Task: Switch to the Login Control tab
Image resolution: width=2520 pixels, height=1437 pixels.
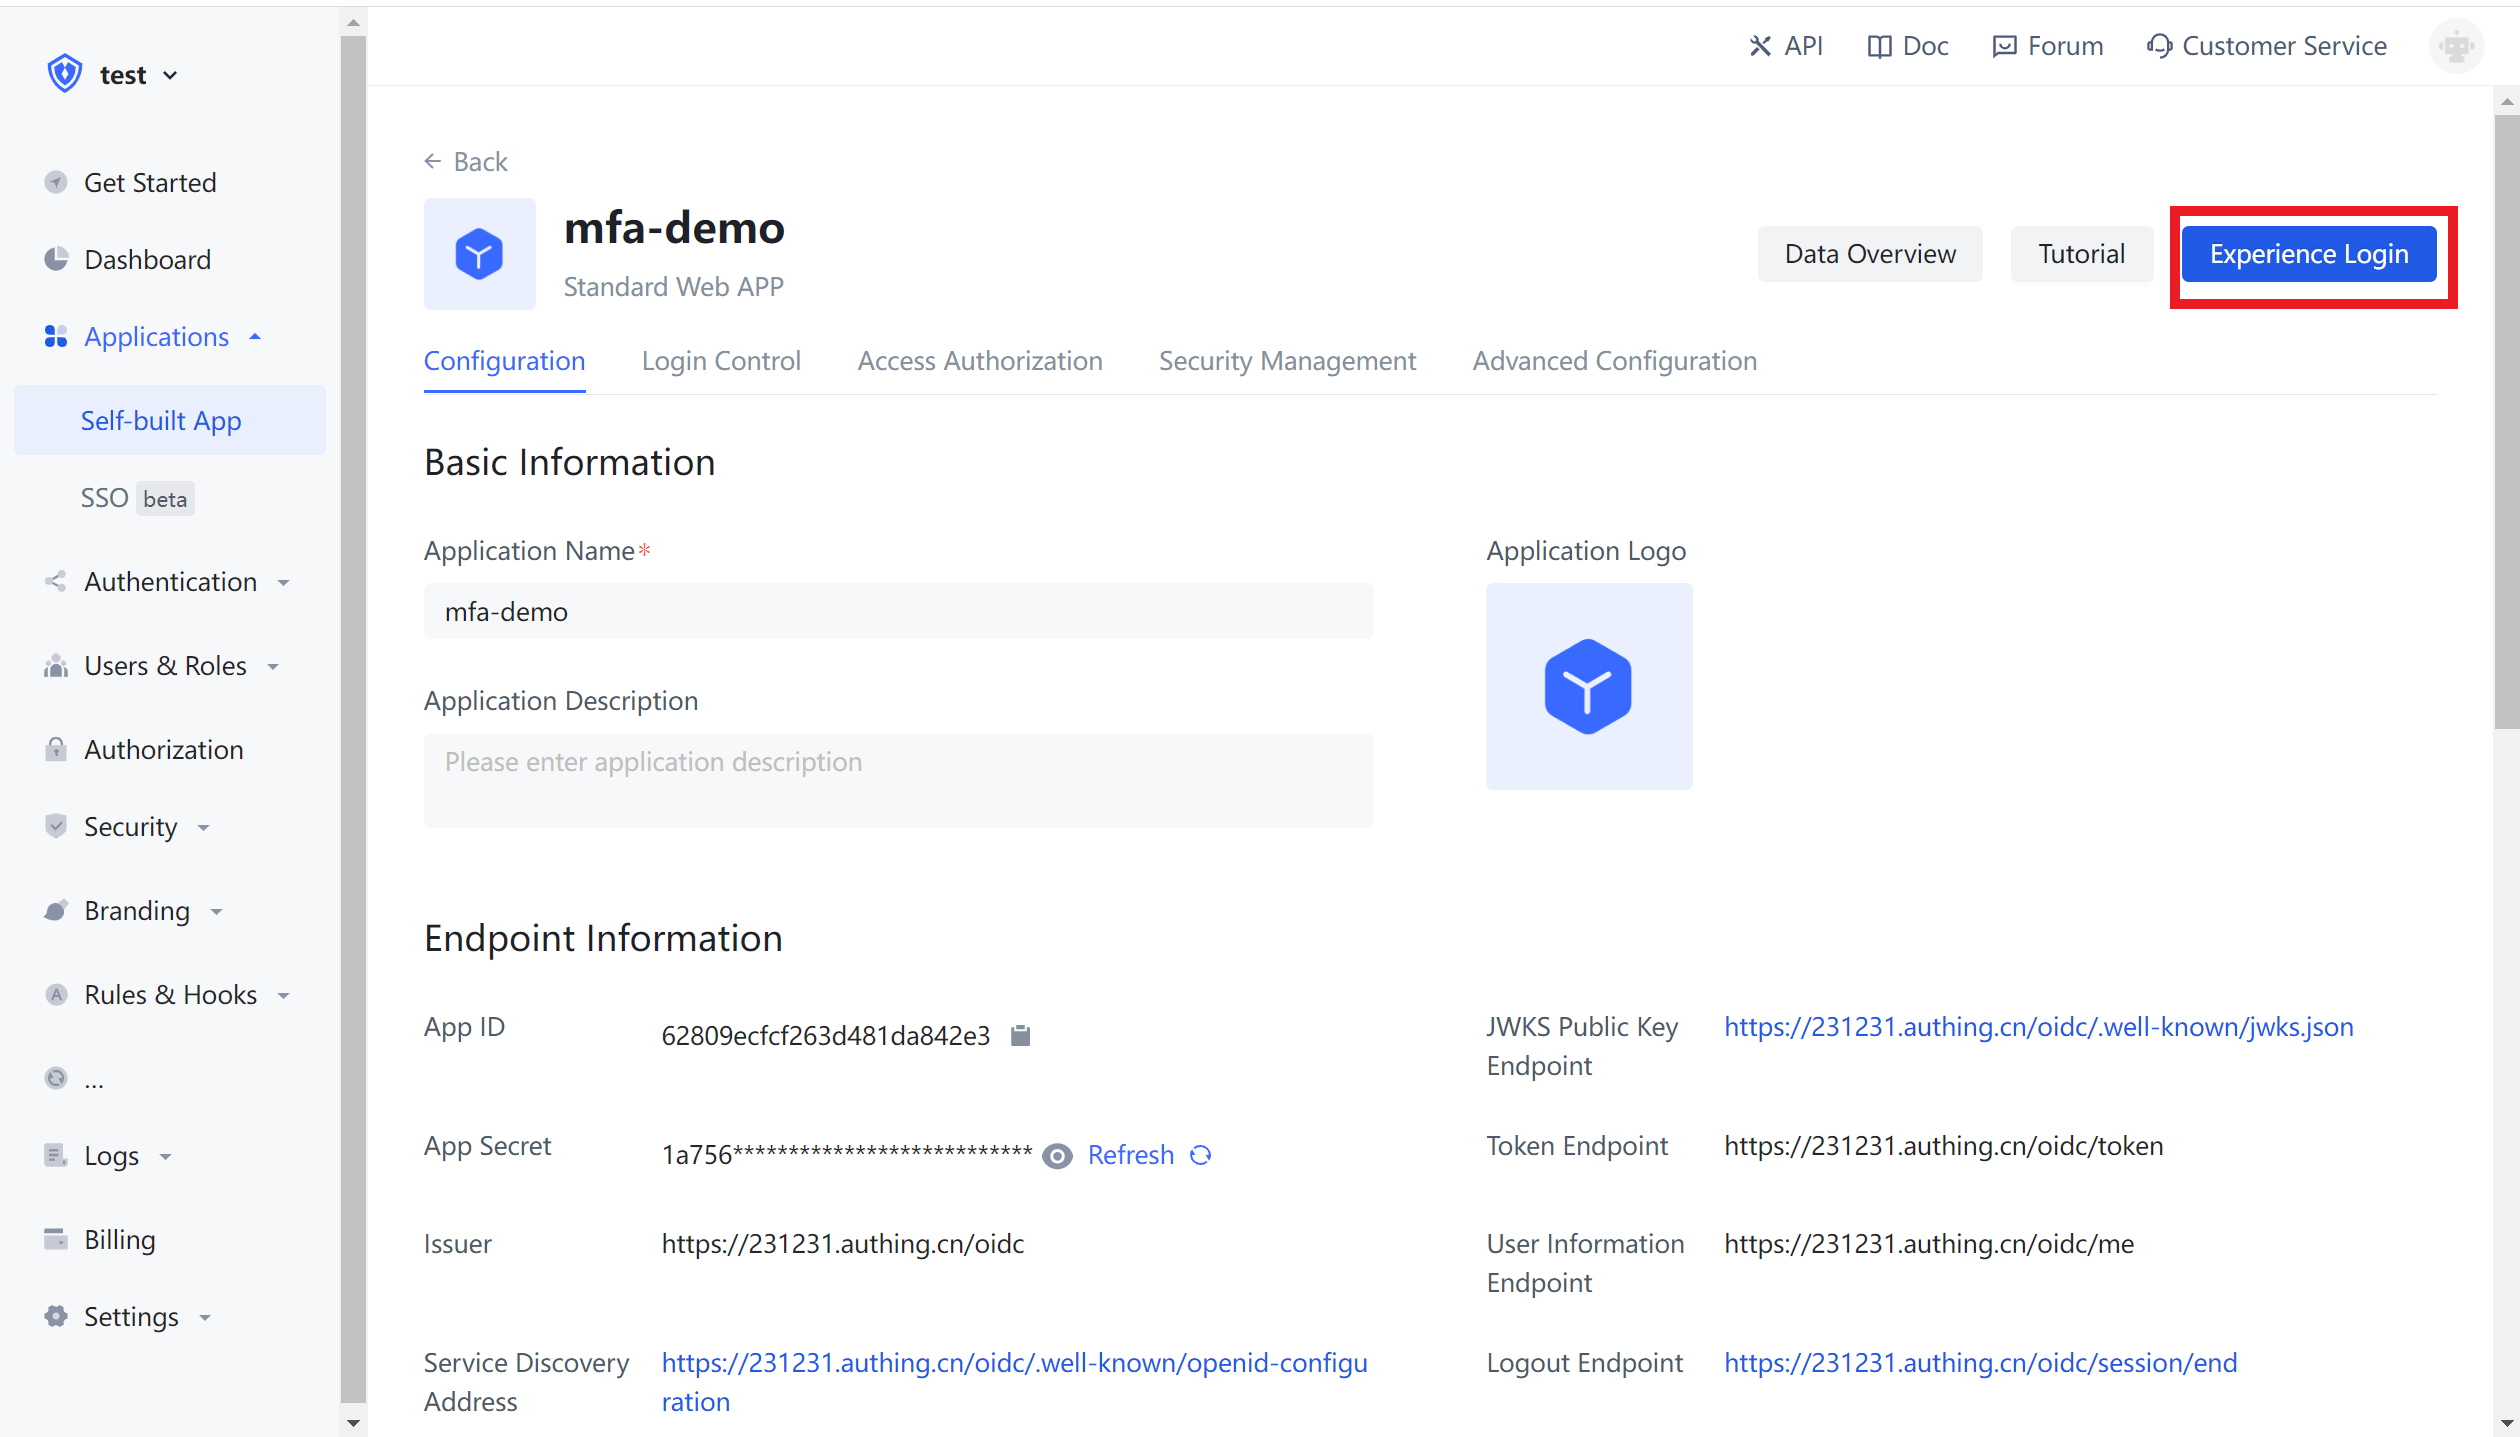Action: [721, 361]
